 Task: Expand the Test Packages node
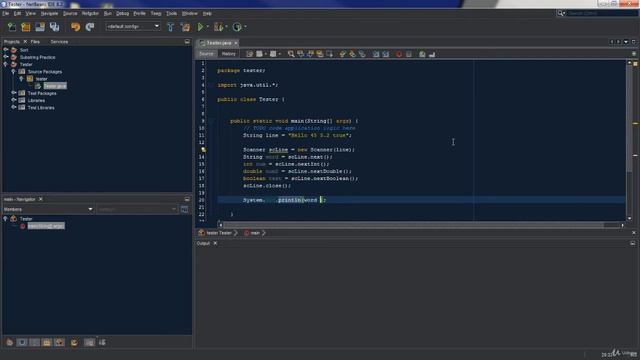13,93
